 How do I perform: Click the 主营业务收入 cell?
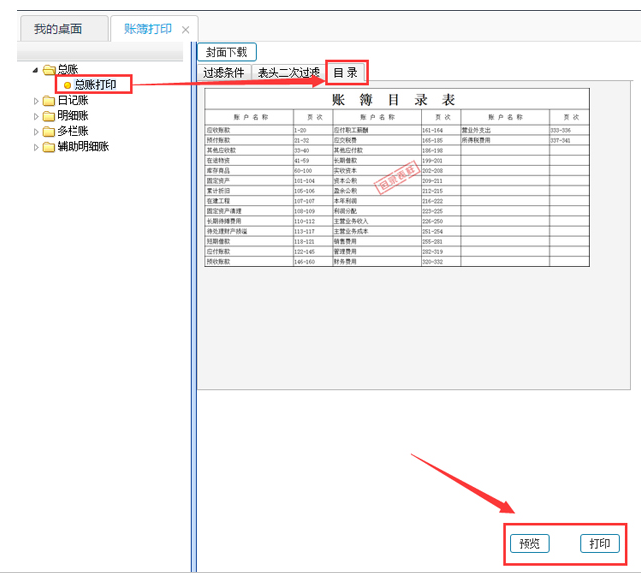tap(377, 221)
